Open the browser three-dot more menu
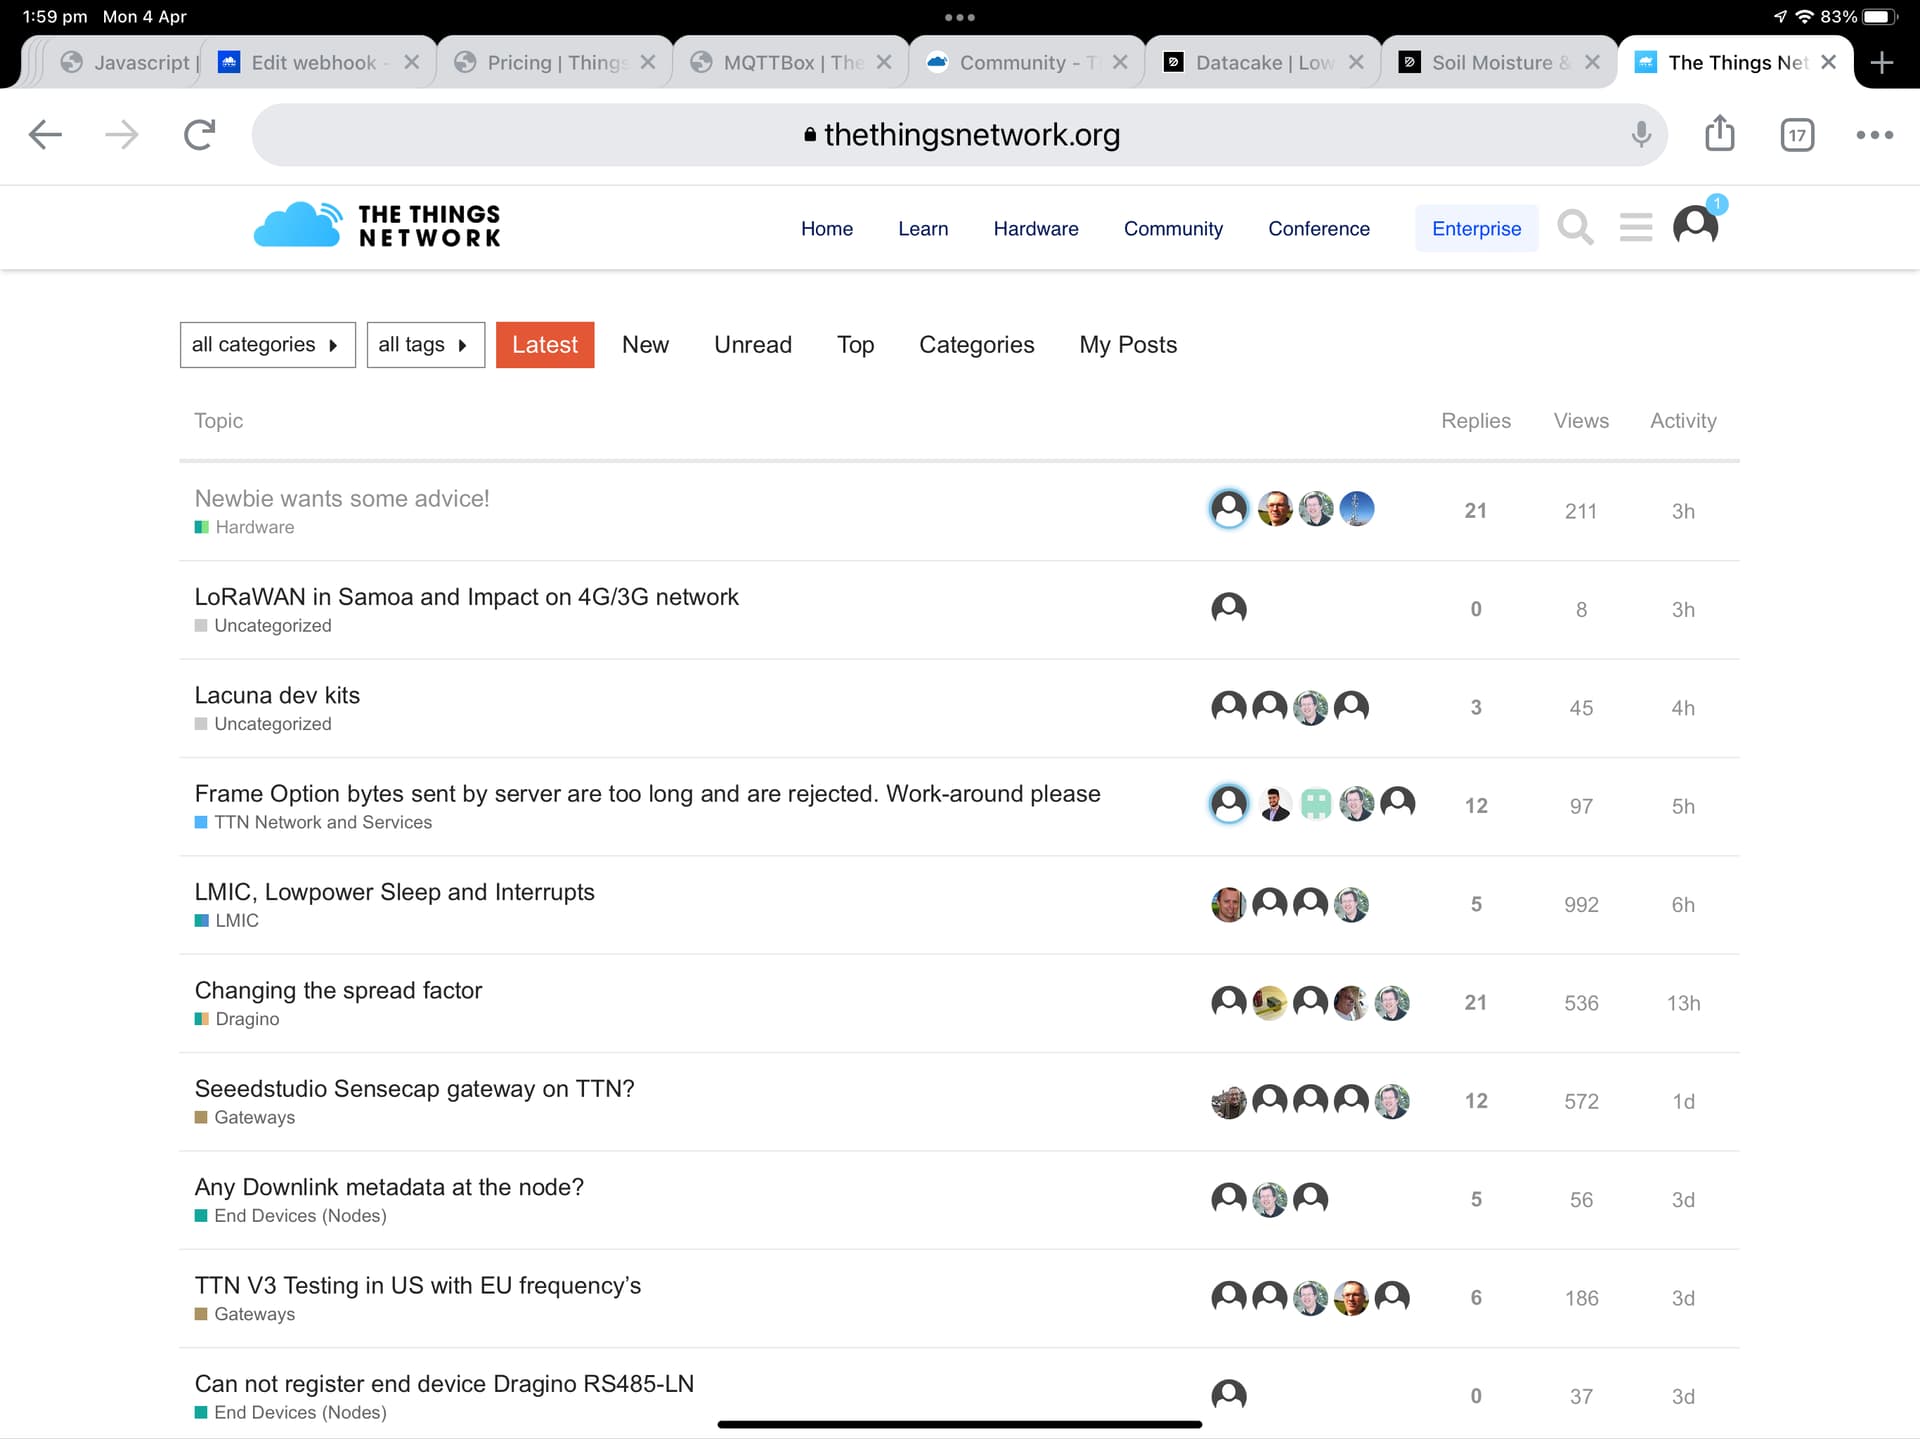This screenshot has height=1439, width=1920. (1875, 135)
